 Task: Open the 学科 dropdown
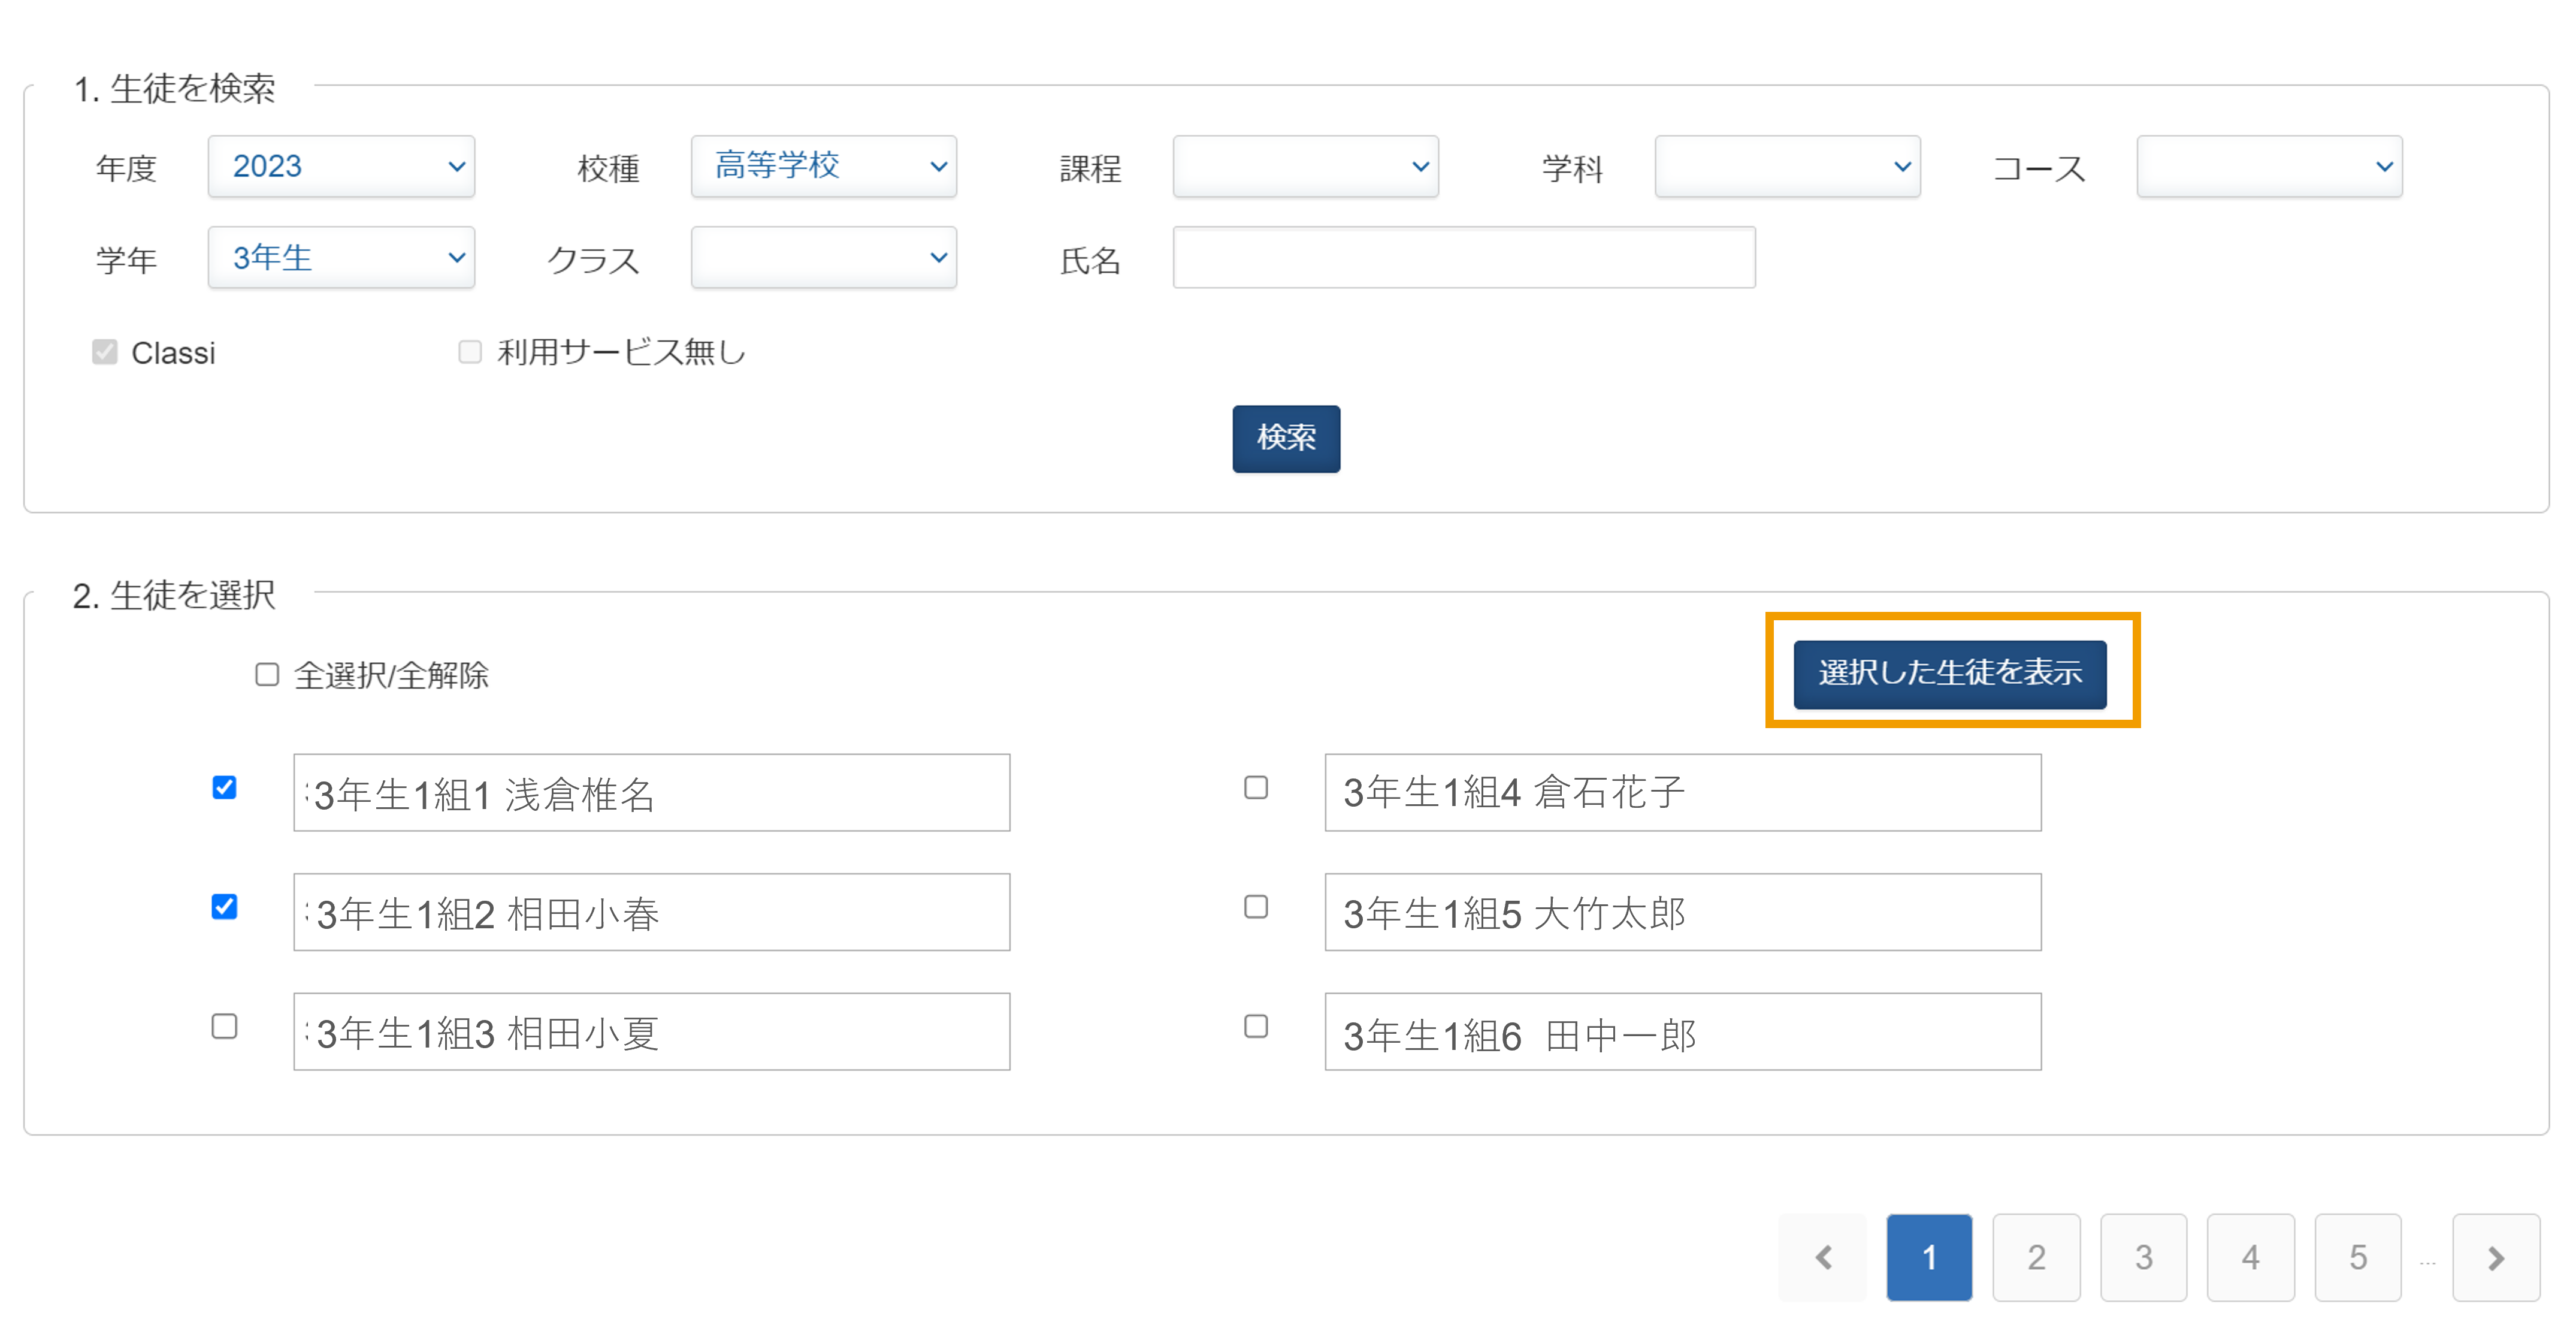coord(1787,166)
